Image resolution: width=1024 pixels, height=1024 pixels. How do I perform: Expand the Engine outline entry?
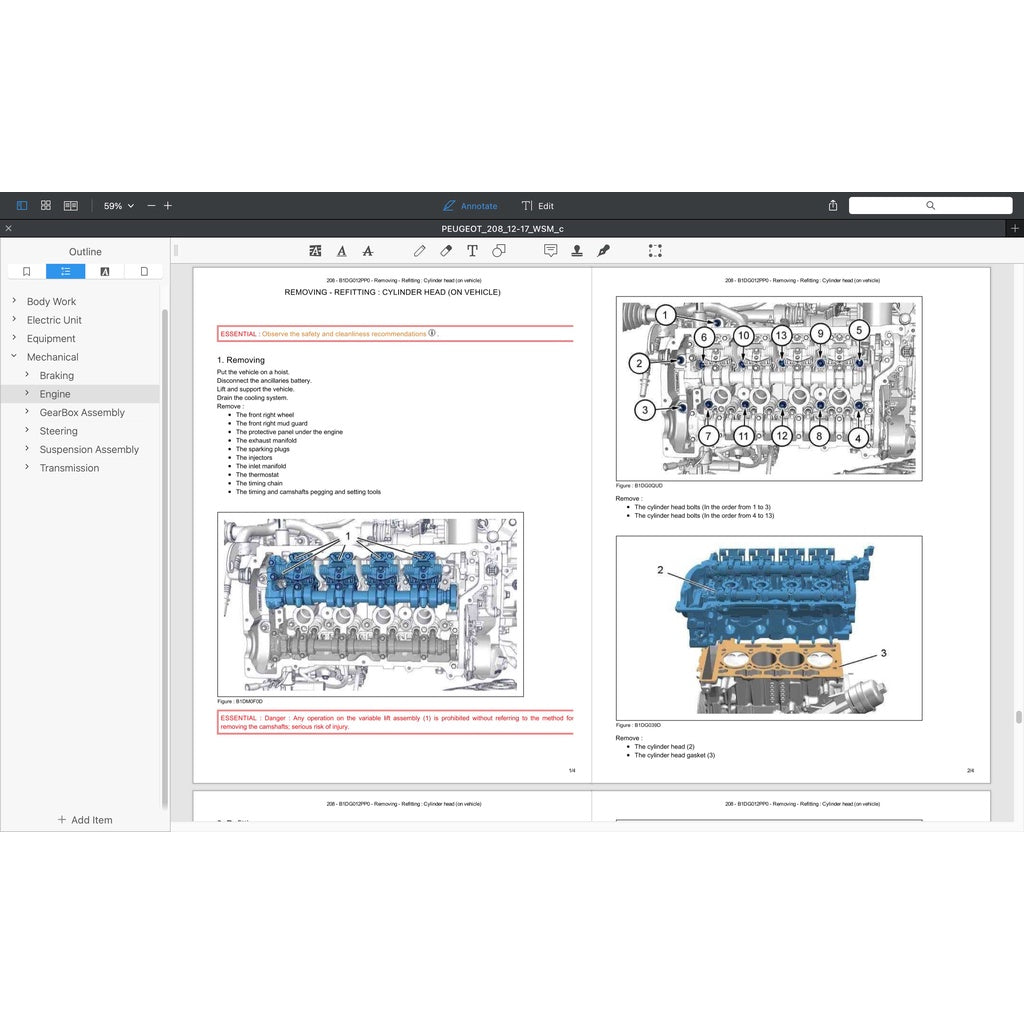[28, 394]
